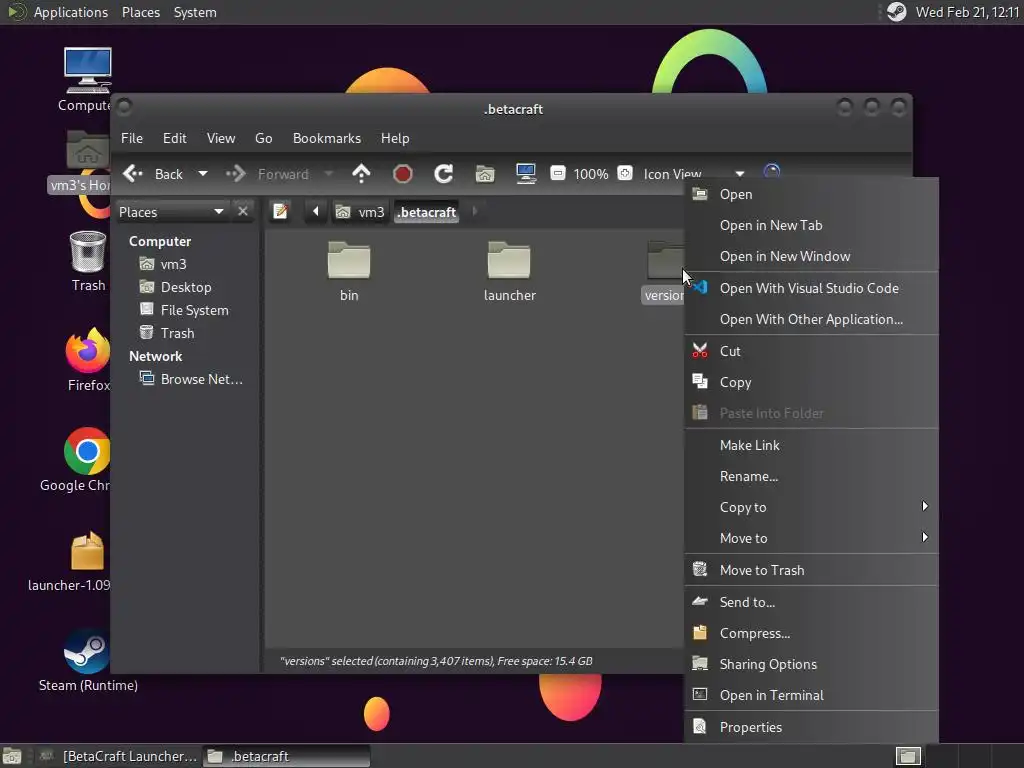Expand the Back history dropdown arrow
This screenshot has width=1024, height=768.
pyautogui.click(x=203, y=174)
